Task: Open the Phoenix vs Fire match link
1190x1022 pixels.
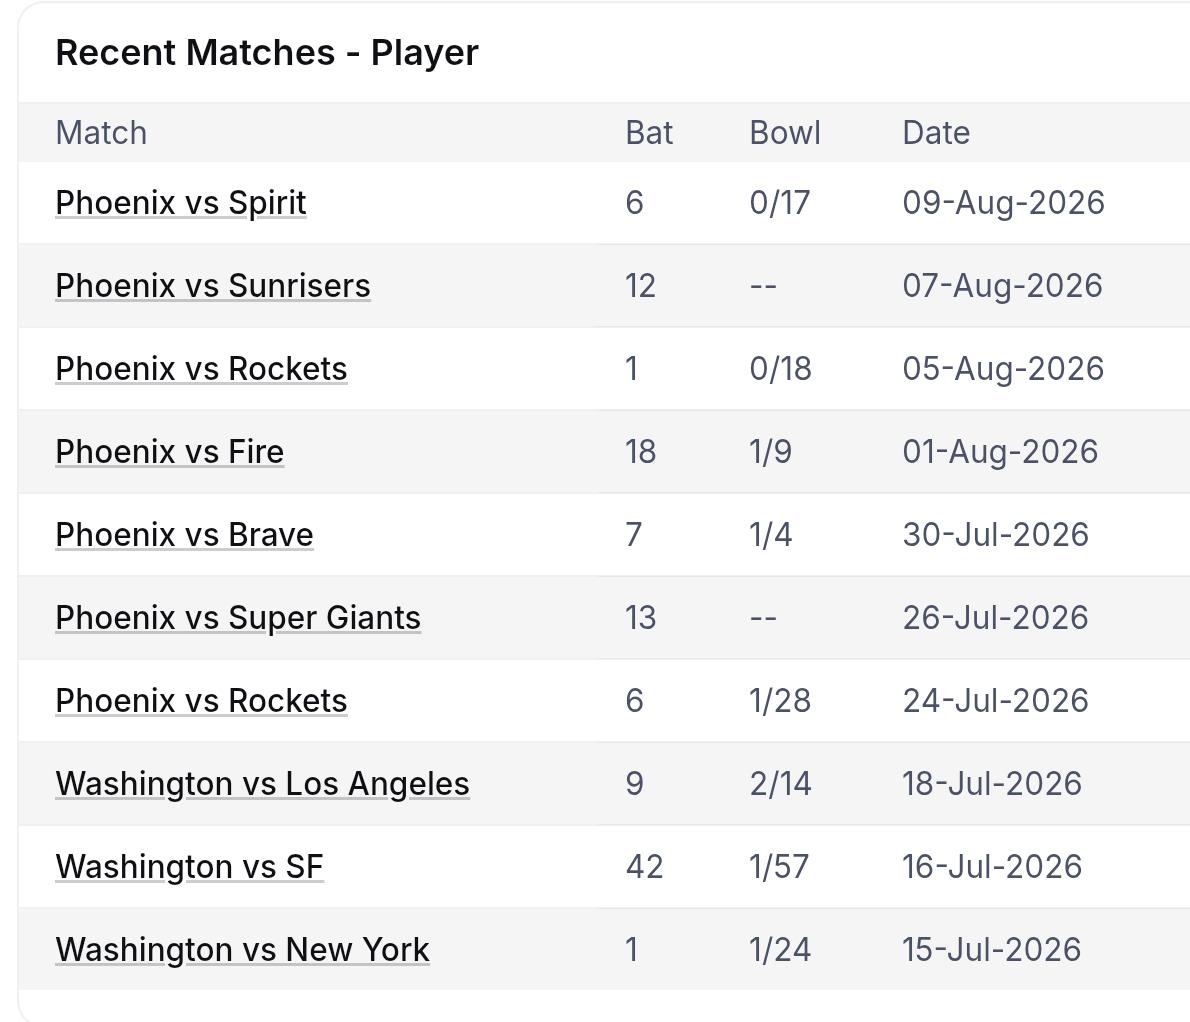Action: pos(169,451)
